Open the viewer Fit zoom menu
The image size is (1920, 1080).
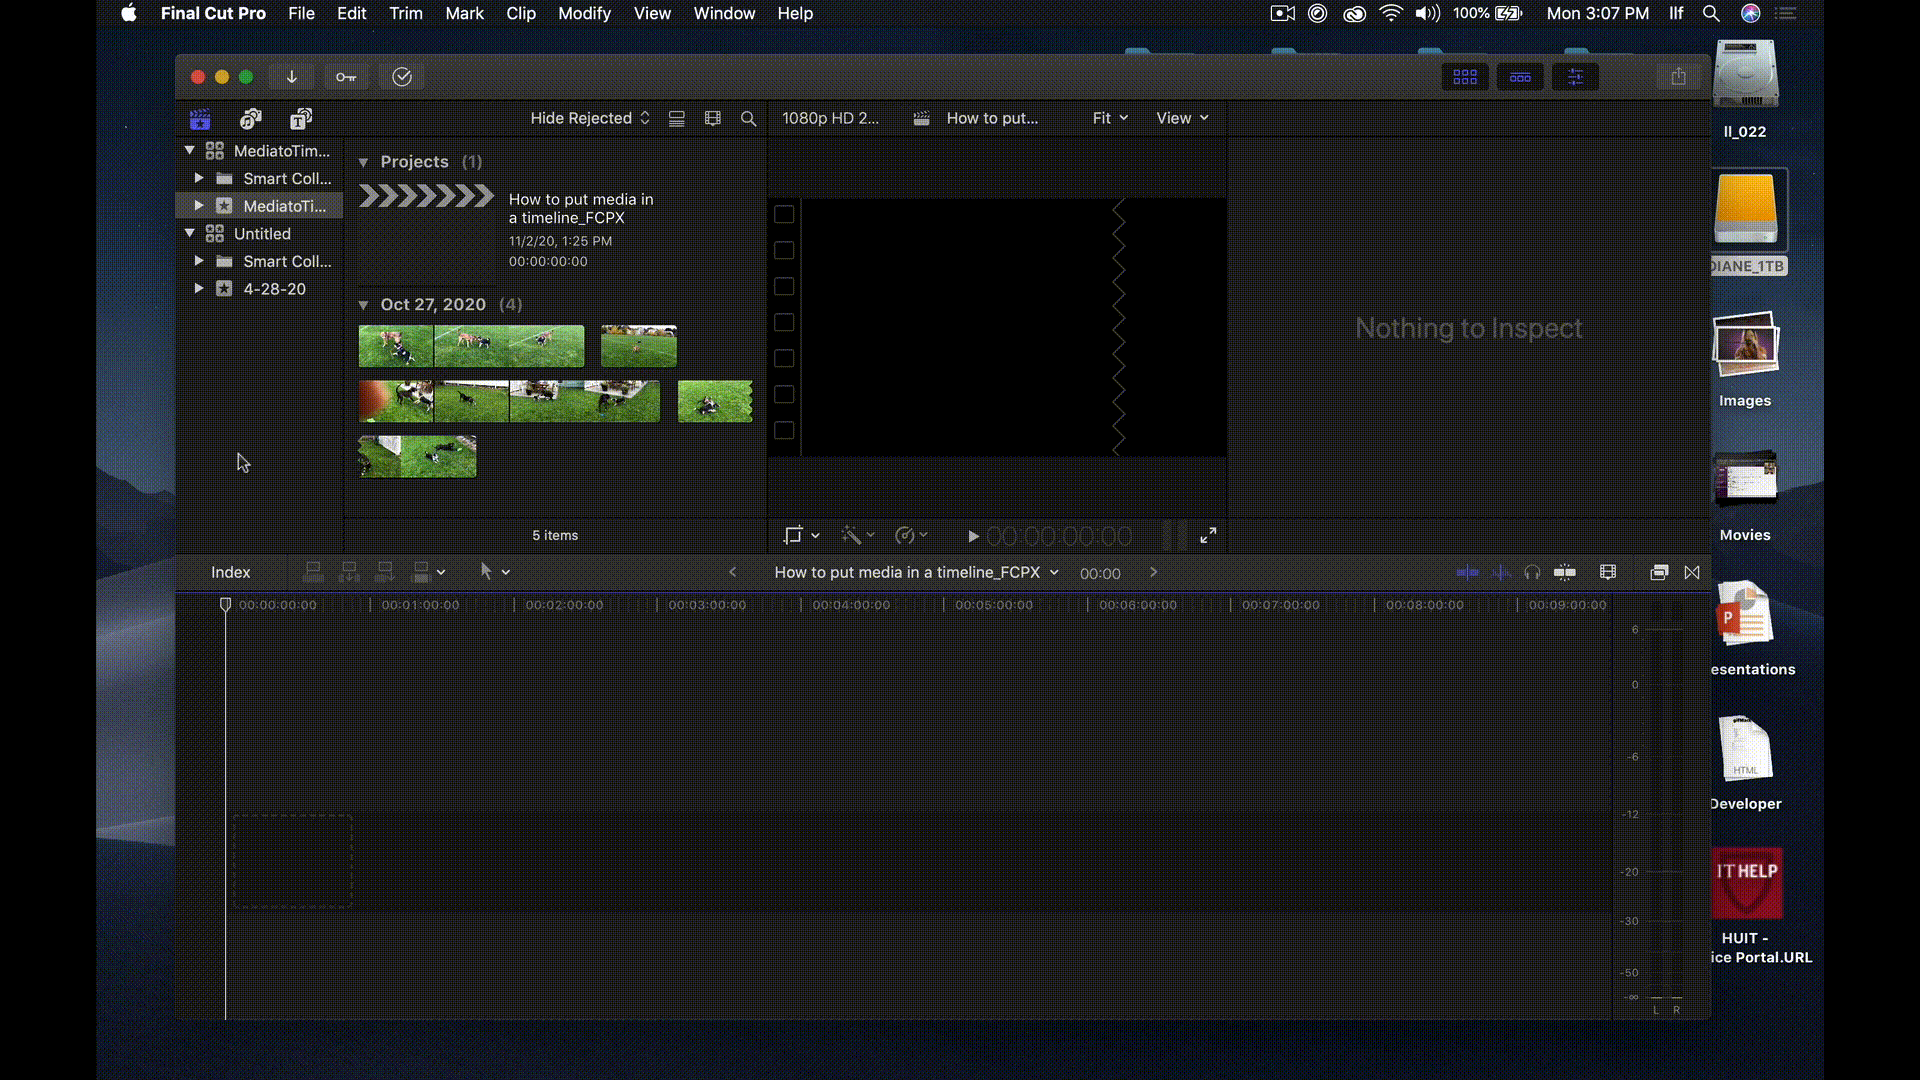pyautogui.click(x=1109, y=118)
